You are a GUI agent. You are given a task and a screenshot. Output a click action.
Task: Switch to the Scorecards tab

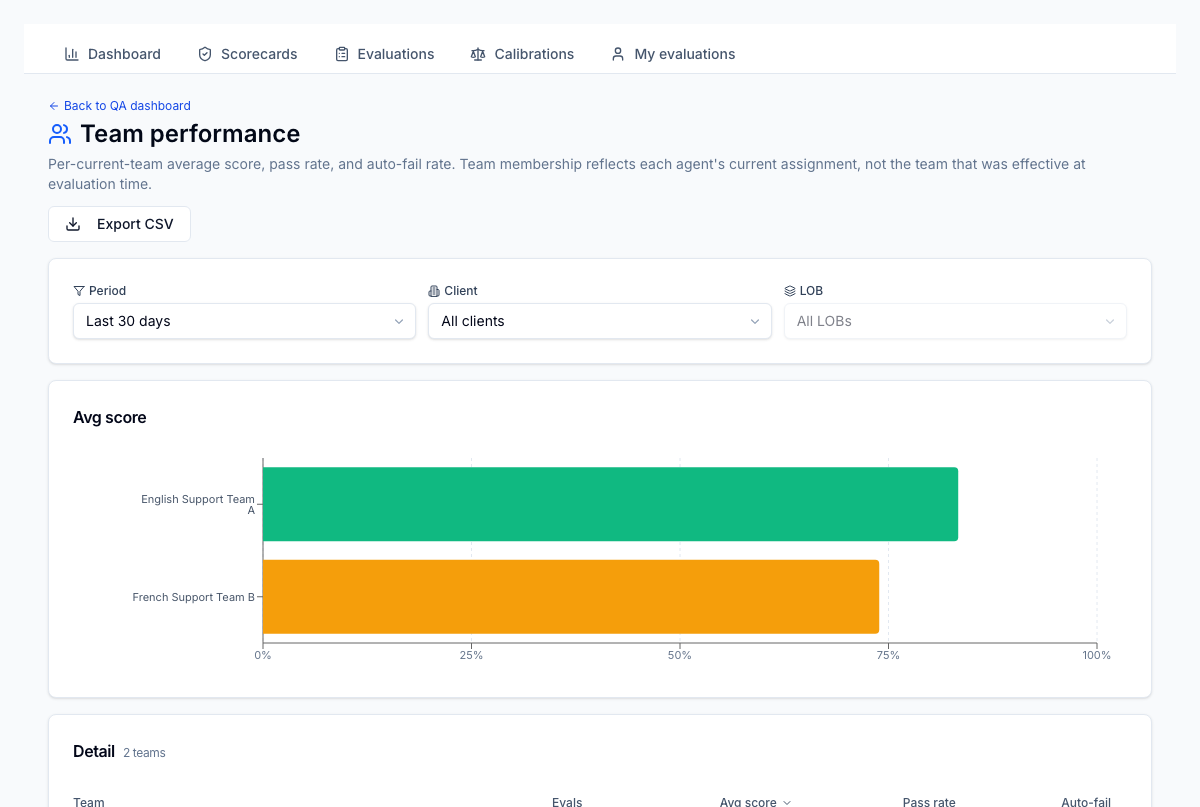[x=247, y=54]
